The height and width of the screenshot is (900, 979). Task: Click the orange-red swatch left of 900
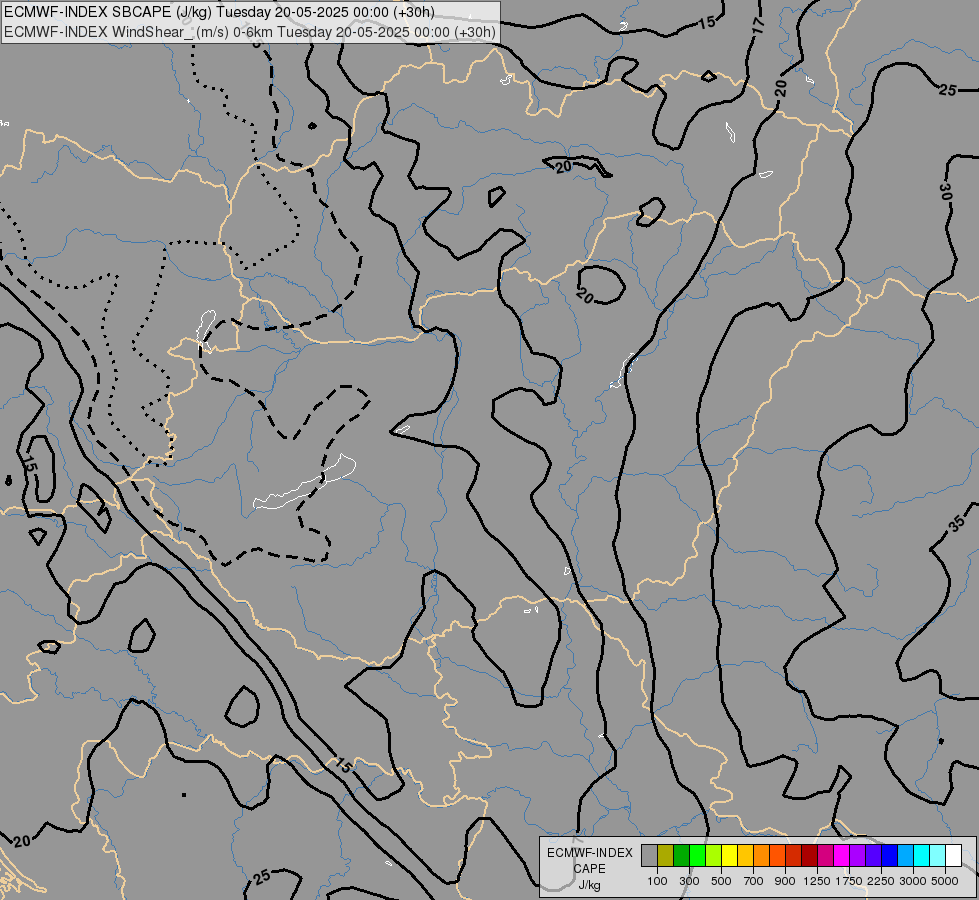pos(777,855)
